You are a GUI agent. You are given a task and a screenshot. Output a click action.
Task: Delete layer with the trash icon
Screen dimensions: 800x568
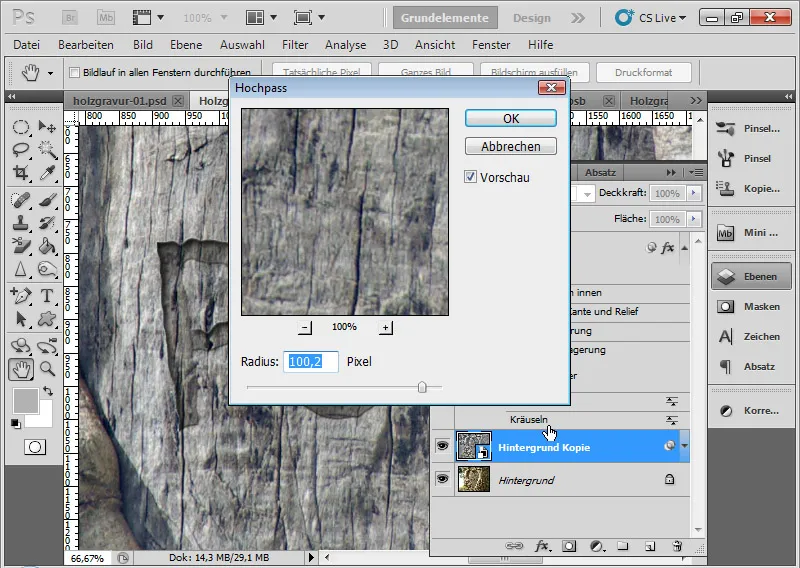click(x=677, y=546)
